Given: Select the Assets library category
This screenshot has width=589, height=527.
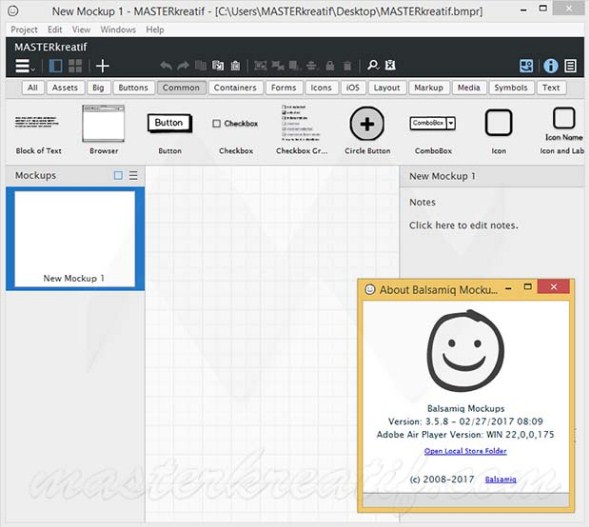Looking at the screenshot, I should [65, 88].
